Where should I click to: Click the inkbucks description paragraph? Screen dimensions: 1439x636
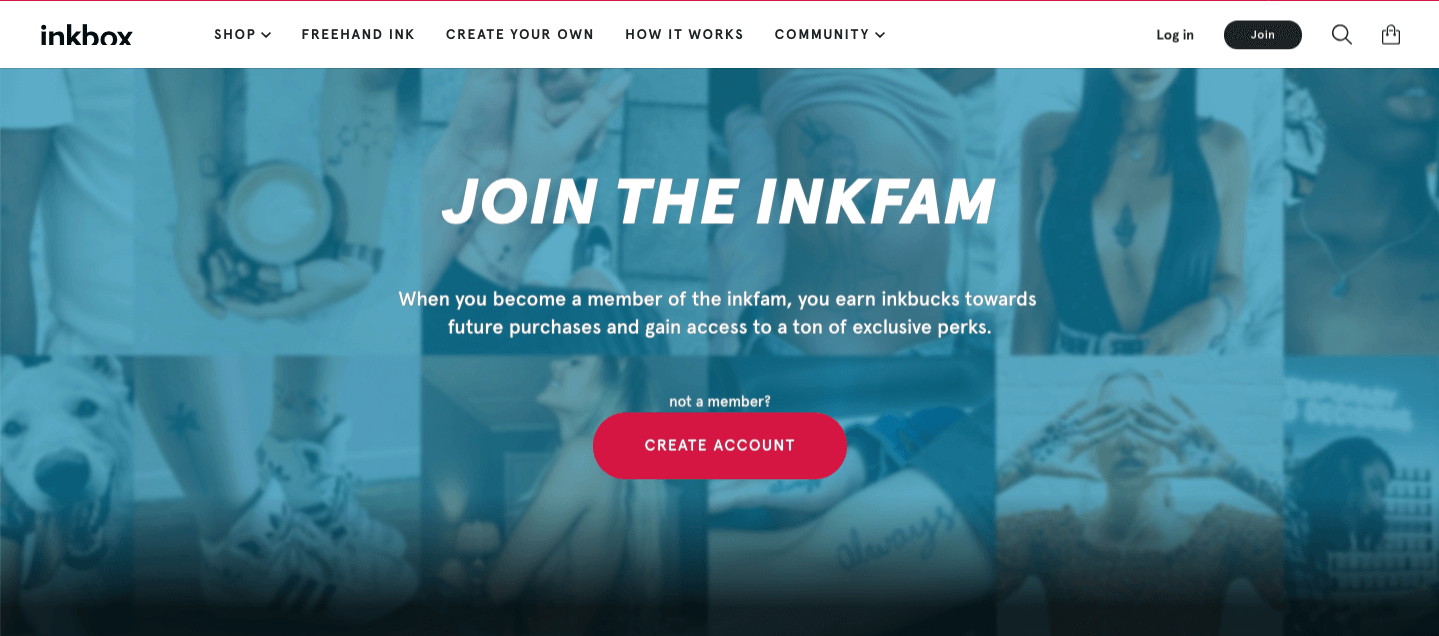[719, 313]
